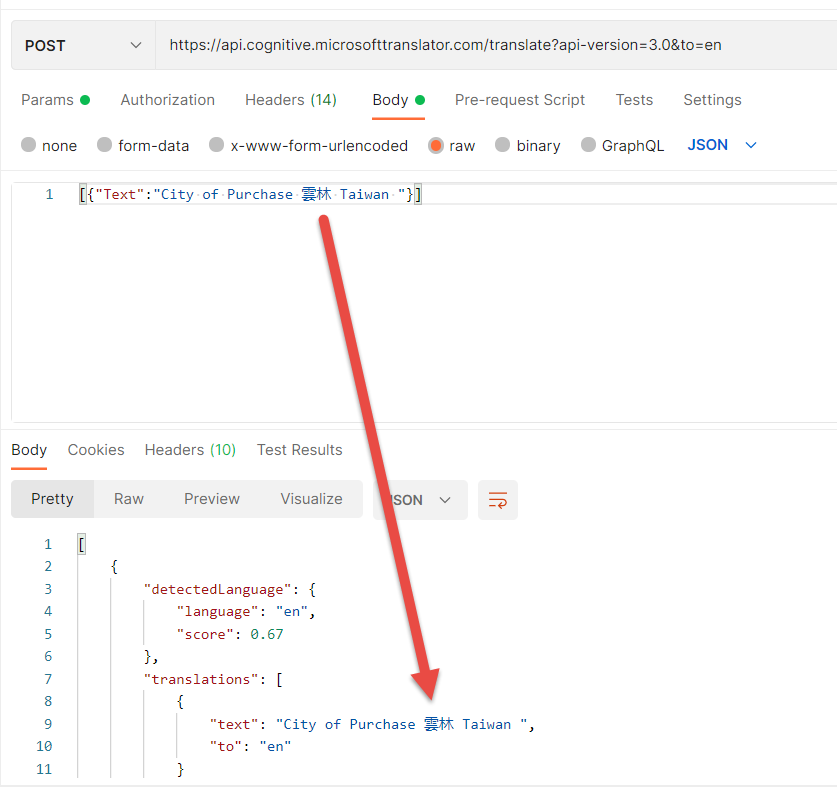Open request Headers (14) tab
Screen dimensions: 837x793
click(x=291, y=100)
